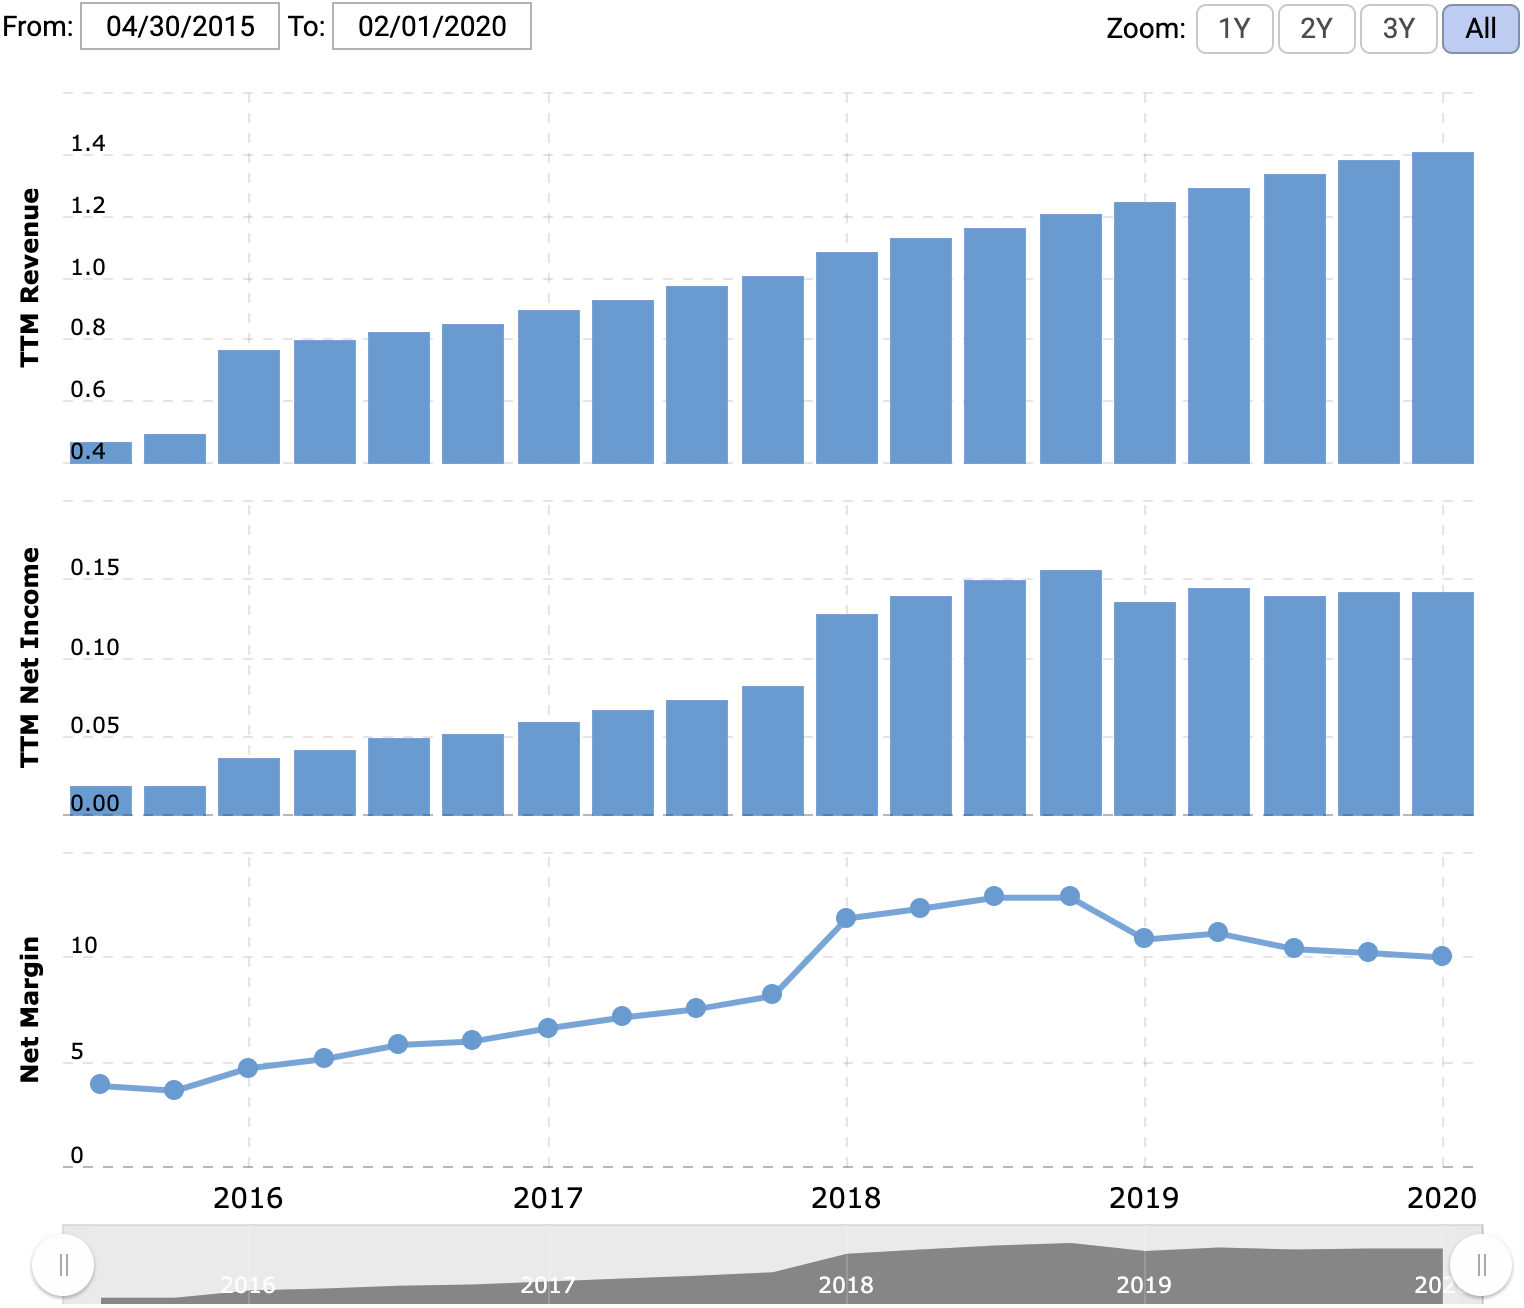Screen dimensions: 1524x1308
Task: Click the 2017 x-axis label
Action: click(548, 1198)
